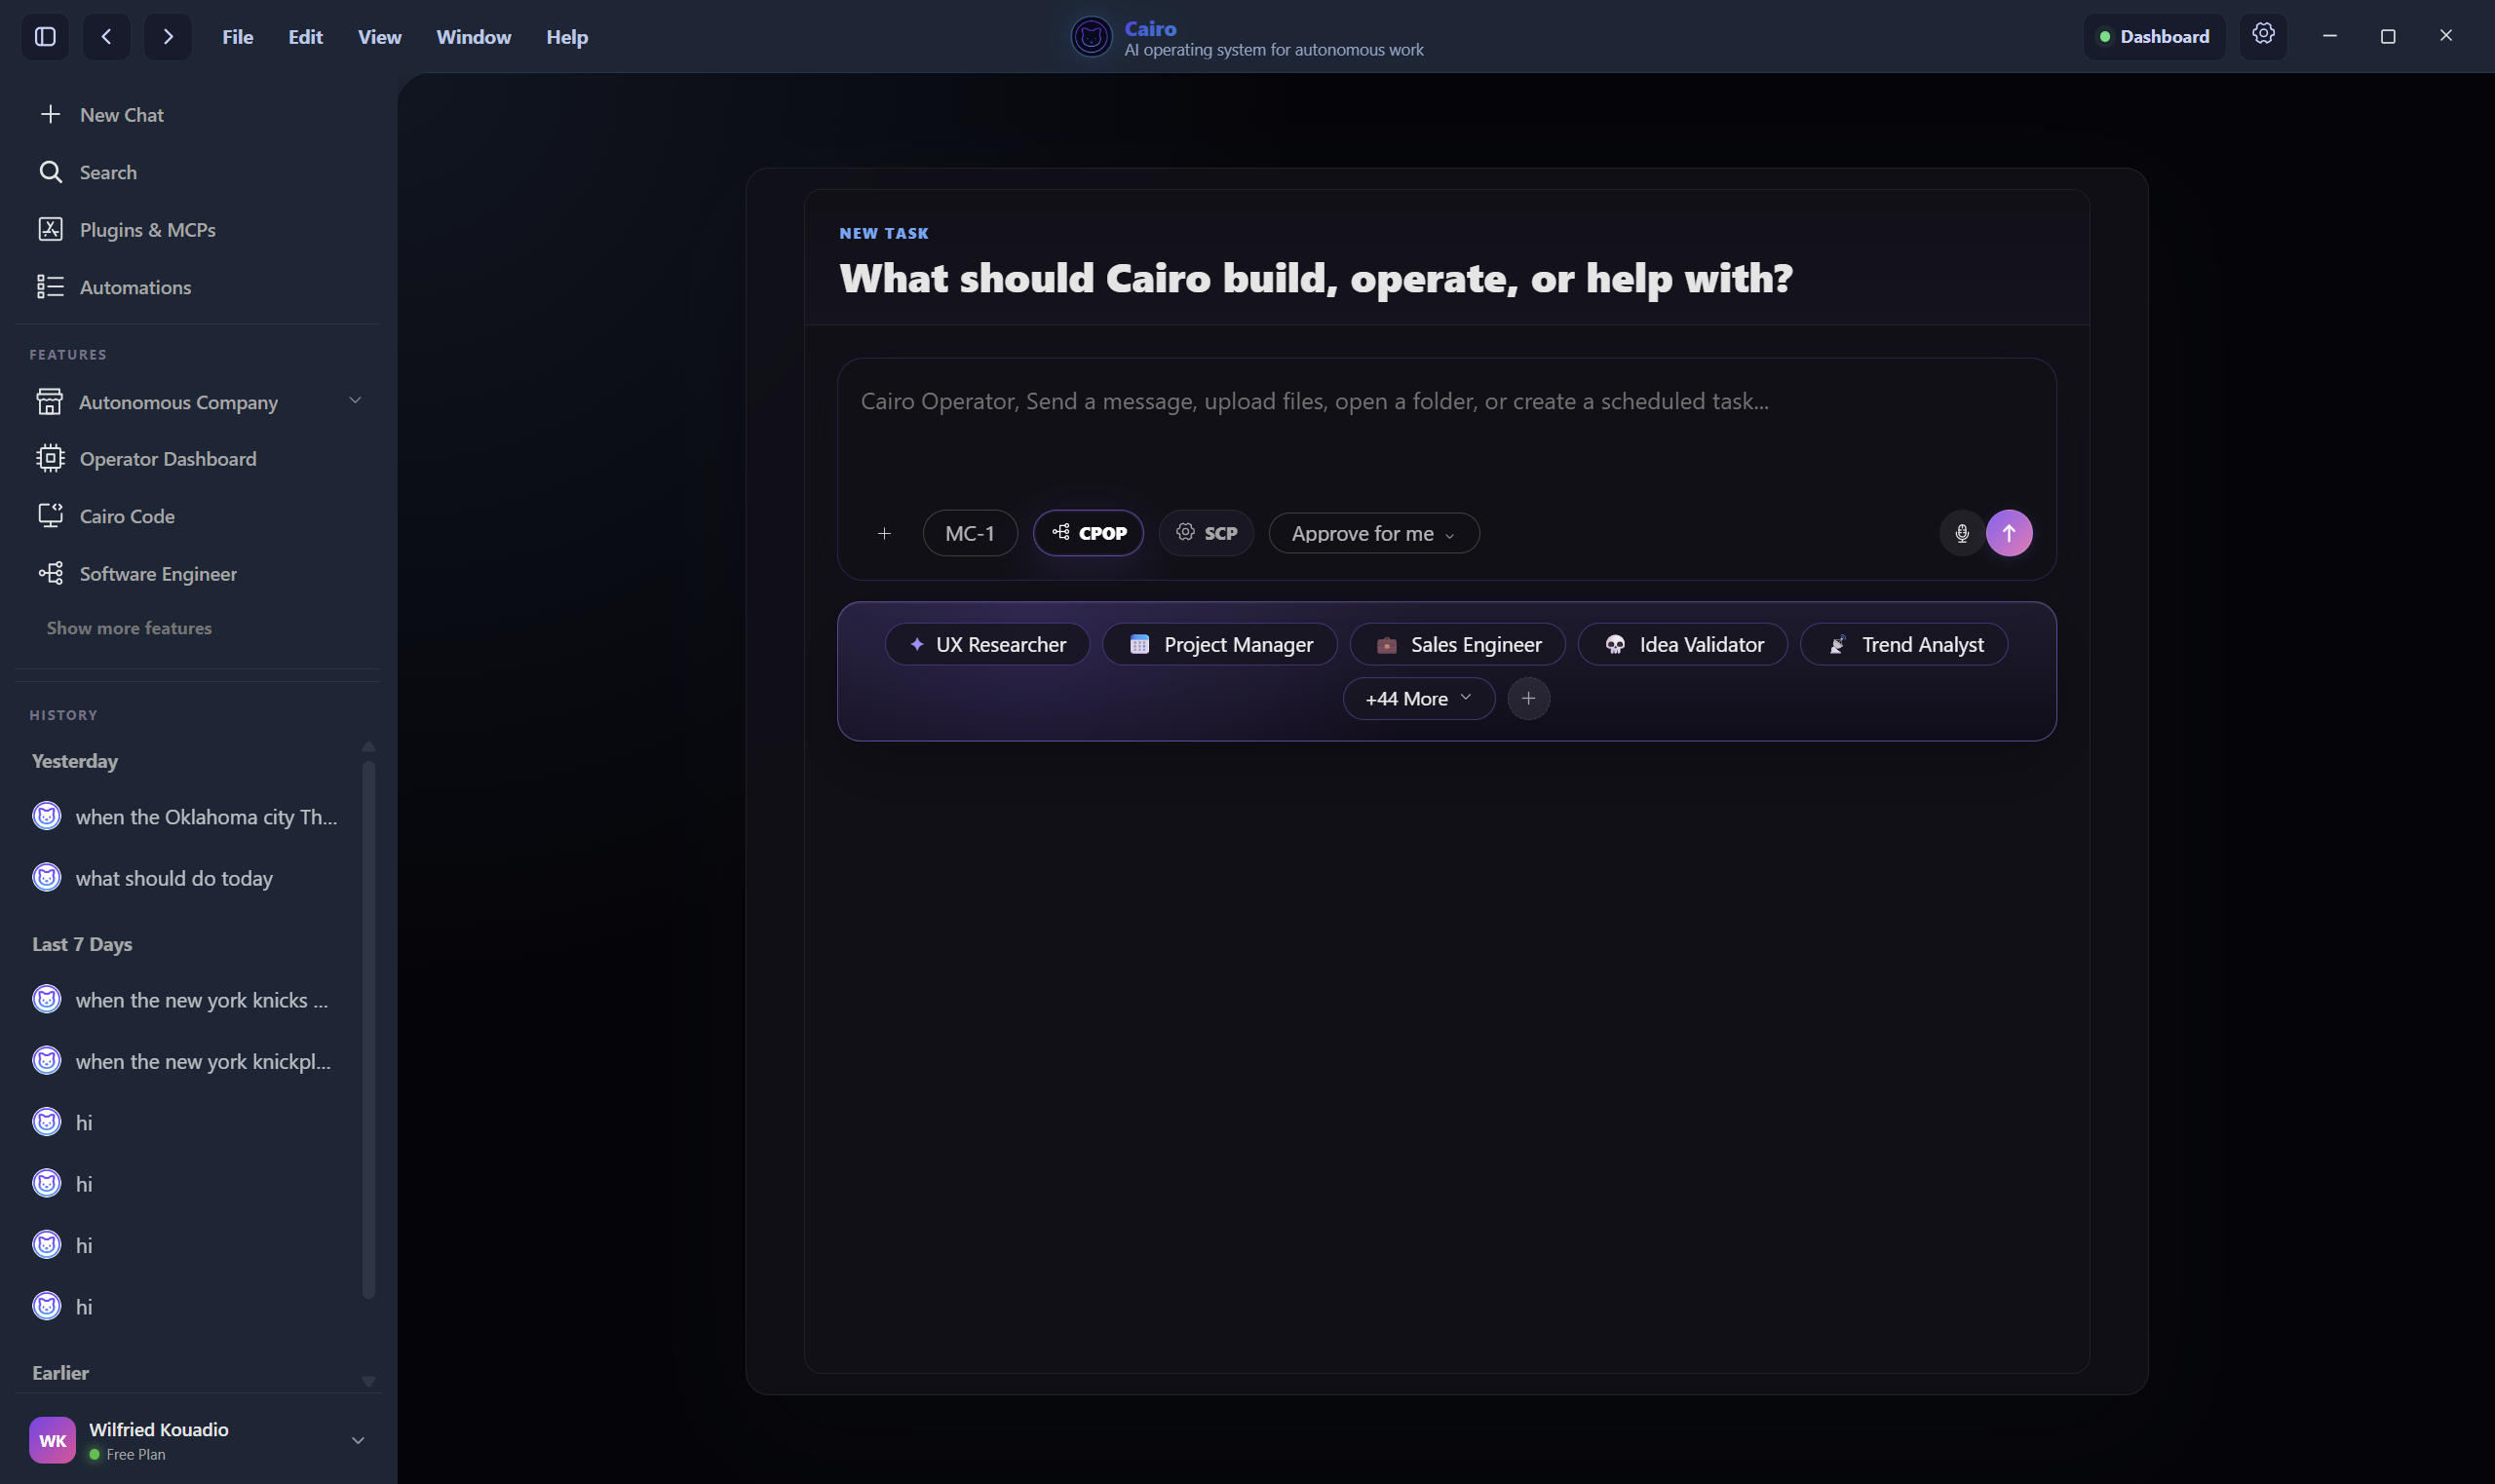The width and height of the screenshot is (2495, 1484).
Task: Select the UX Researcher role
Action: tap(987, 644)
